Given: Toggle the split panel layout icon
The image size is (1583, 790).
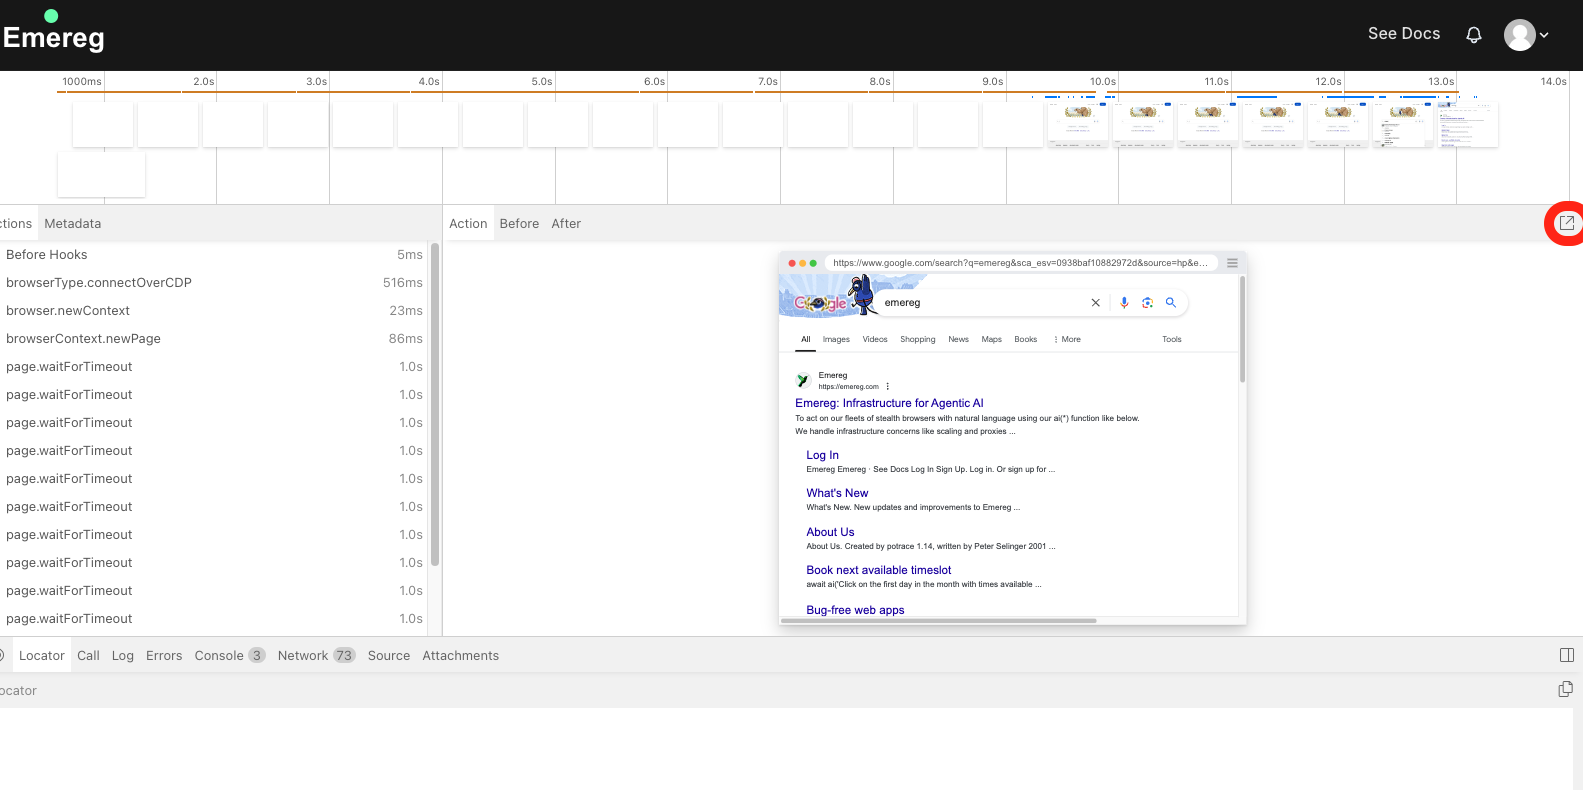Looking at the screenshot, I should tap(1567, 655).
